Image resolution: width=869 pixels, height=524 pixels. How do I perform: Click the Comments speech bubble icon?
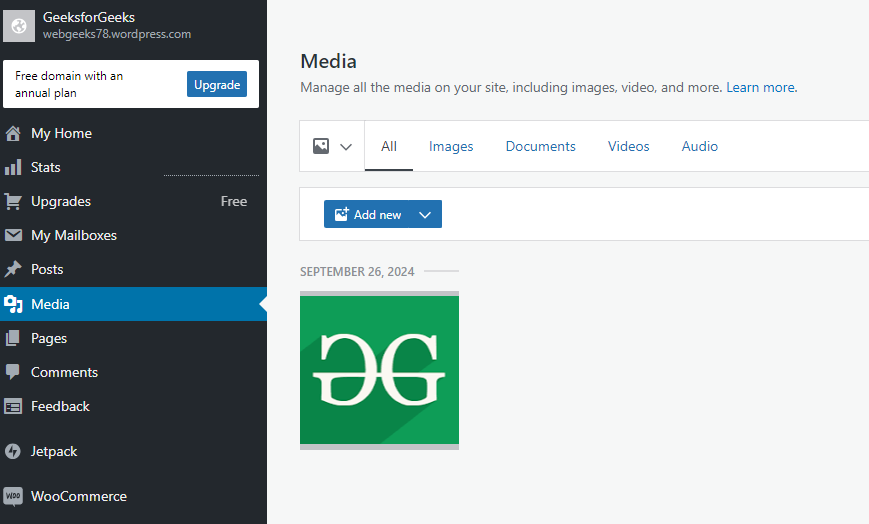13,372
